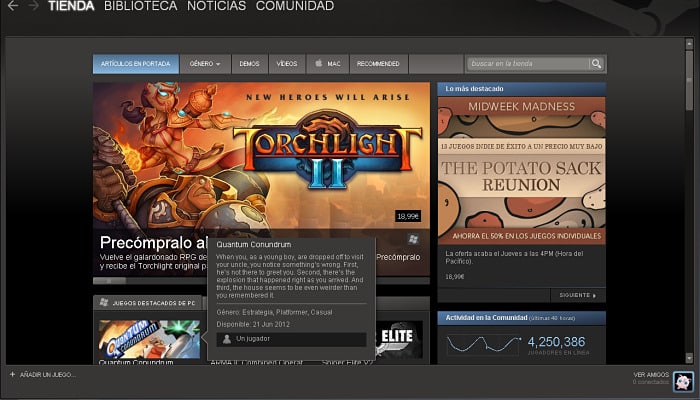Image resolution: width=700 pixels, height=400 pixels.
Task: Open the Sniper Elite V2 thumbnail
Action: (399, 339)
